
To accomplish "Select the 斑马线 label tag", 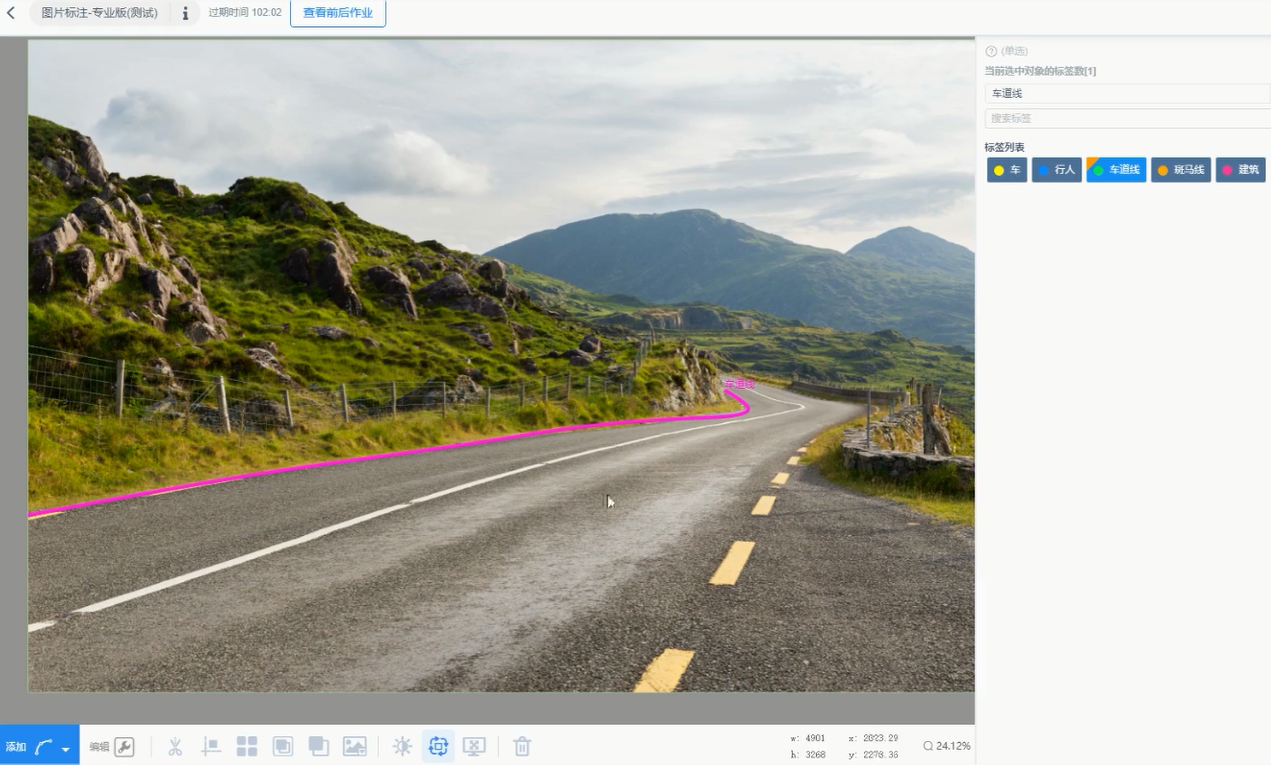I will (1180, 170).
